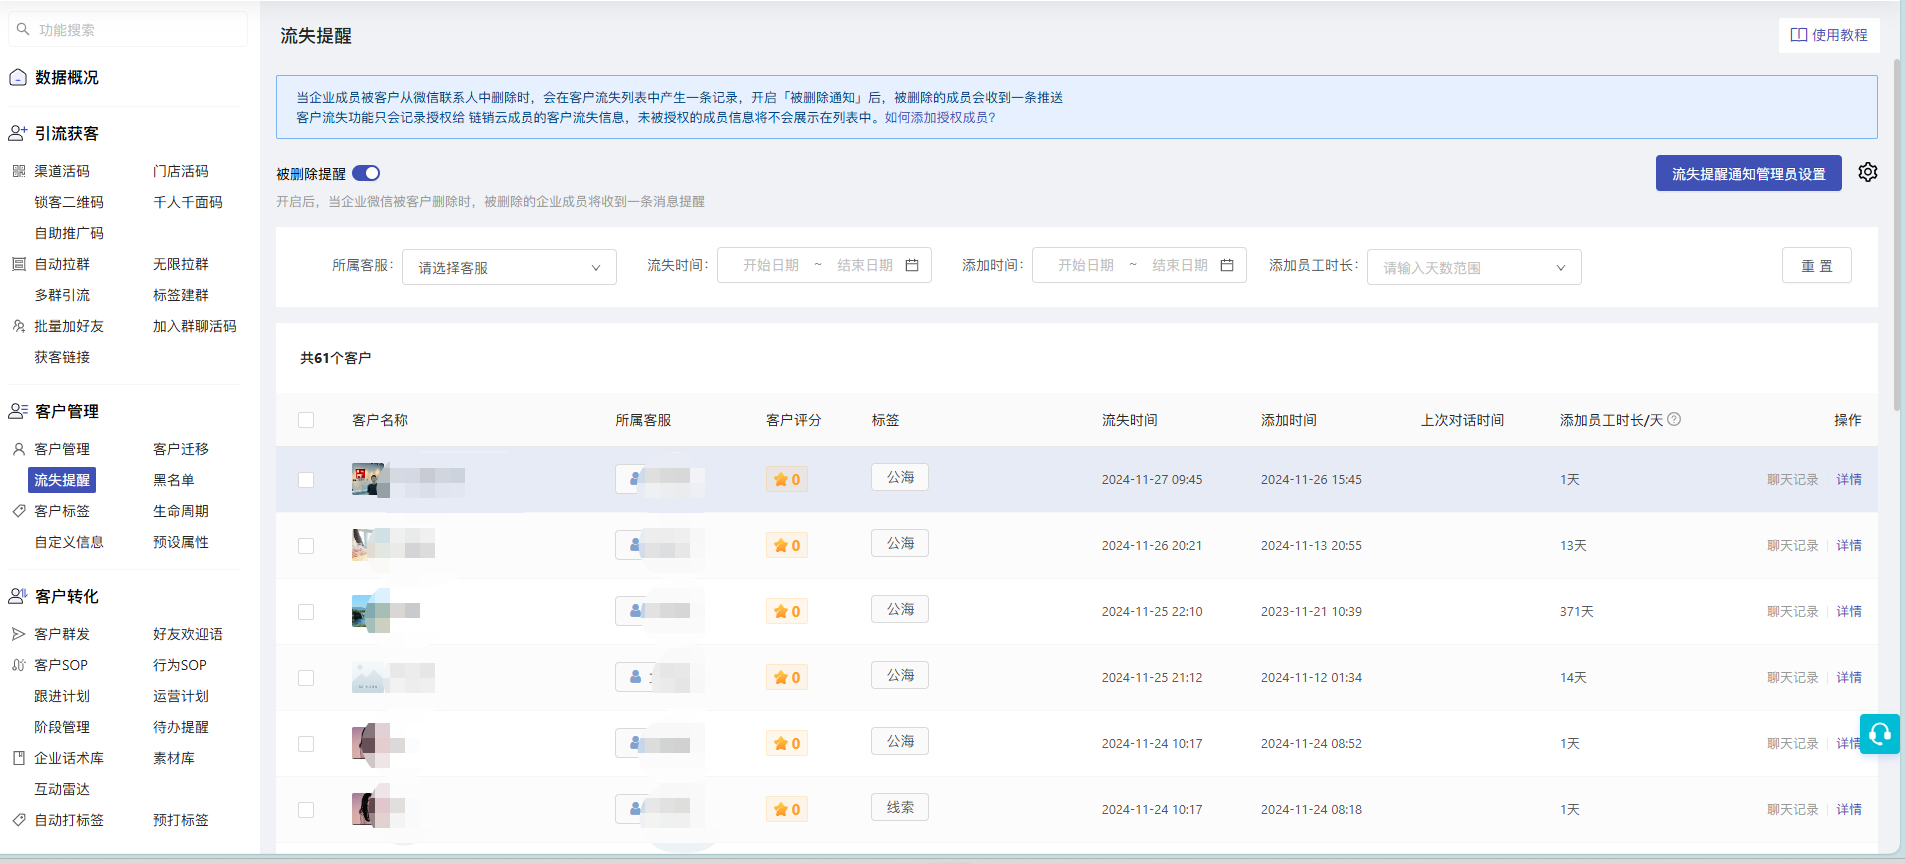Open 数据概况 in the sidebar
1905x864 pixels.
pos(66,77)
